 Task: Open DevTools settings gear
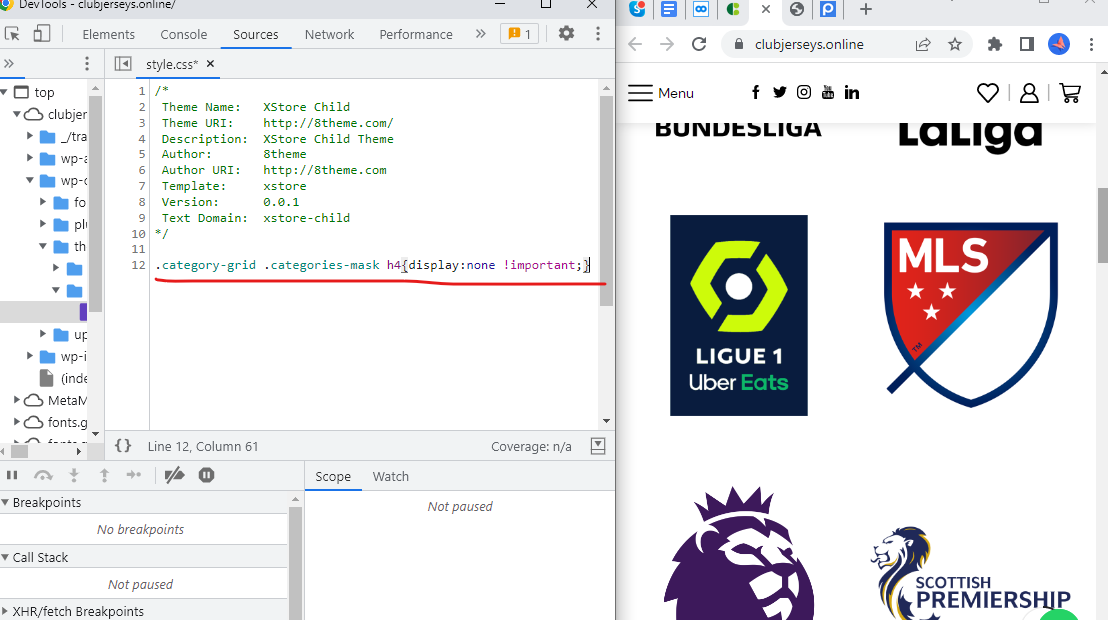566,33
